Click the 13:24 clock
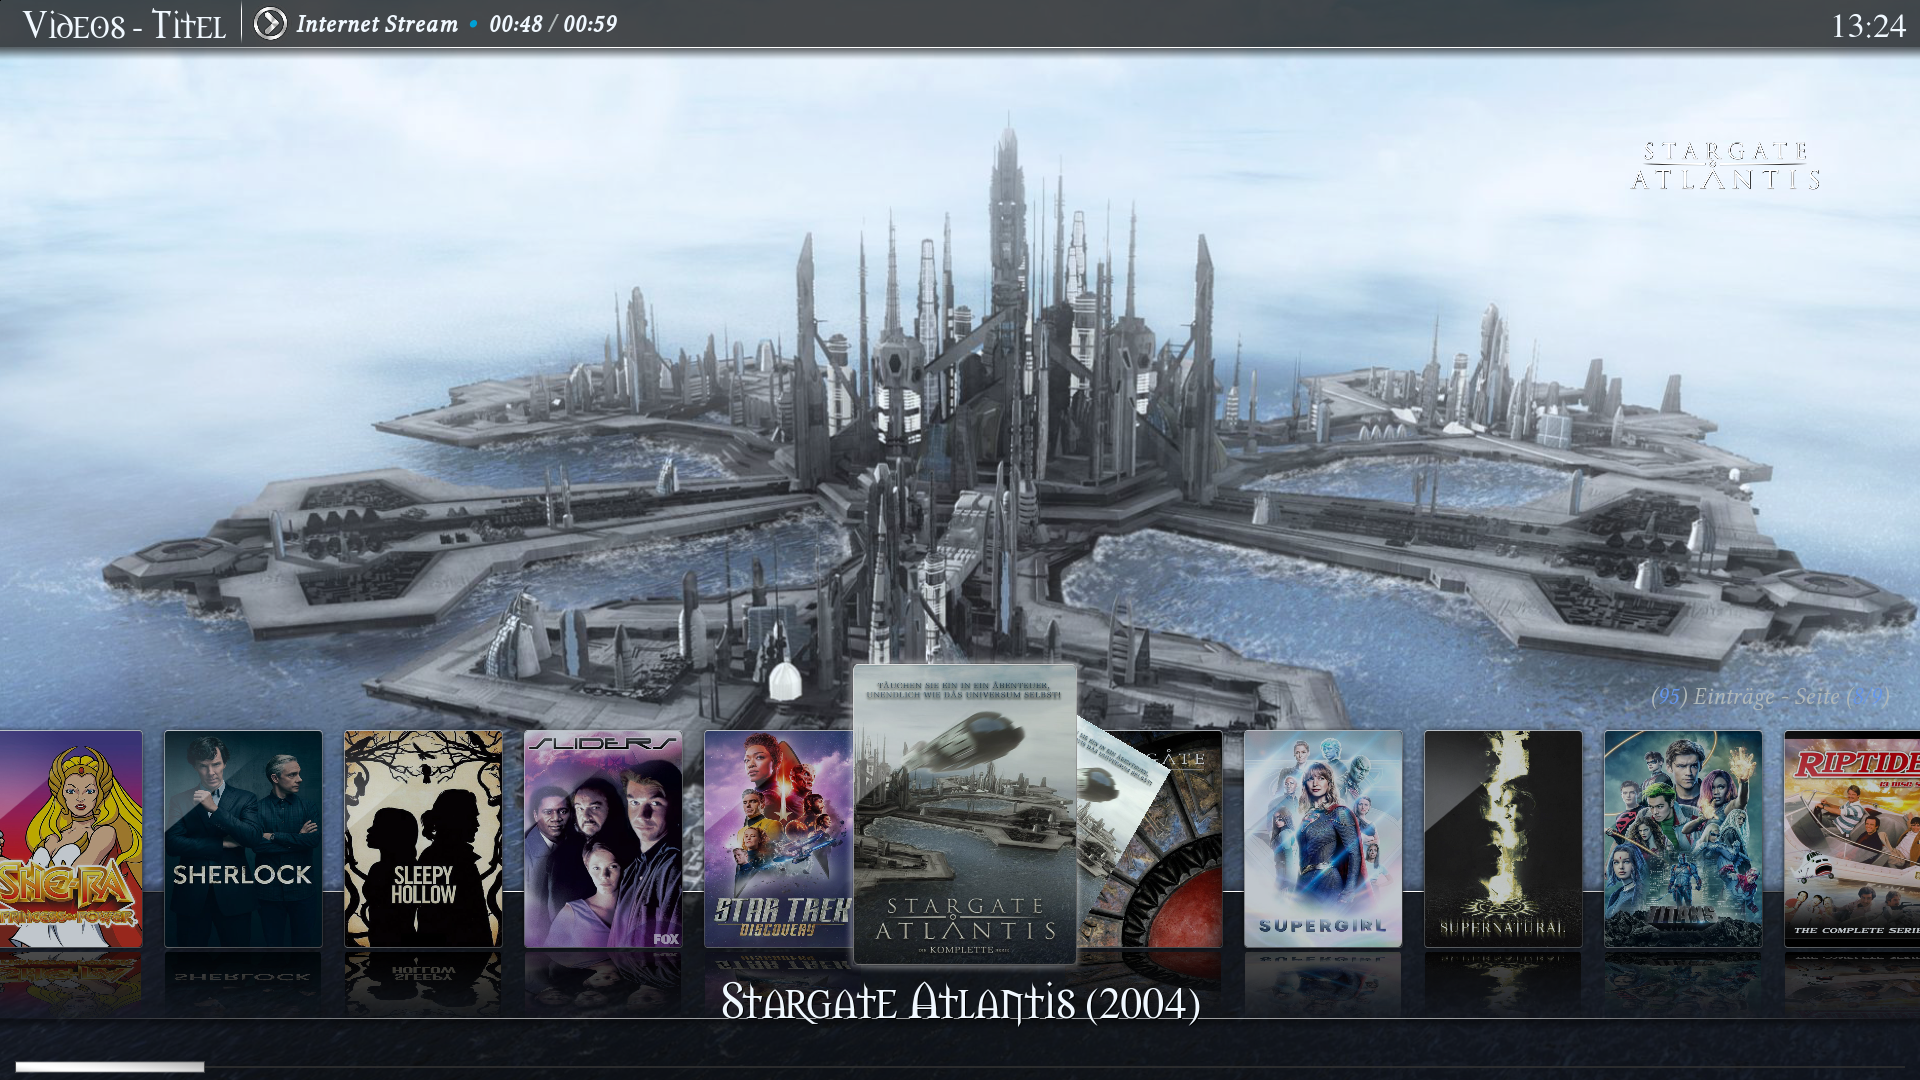1920x1080 pixels. pos(1868,26)
